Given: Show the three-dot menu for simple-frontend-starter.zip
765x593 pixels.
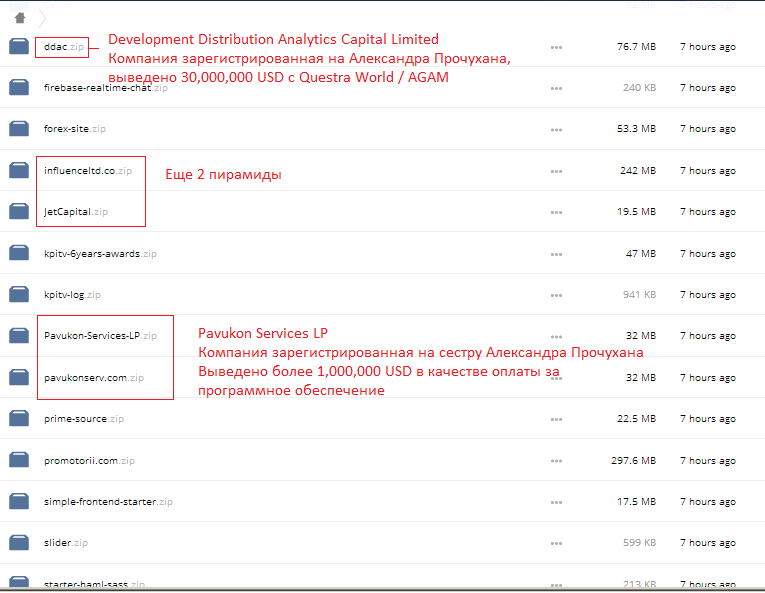Looking at the screenshot, I should (556, 502).
